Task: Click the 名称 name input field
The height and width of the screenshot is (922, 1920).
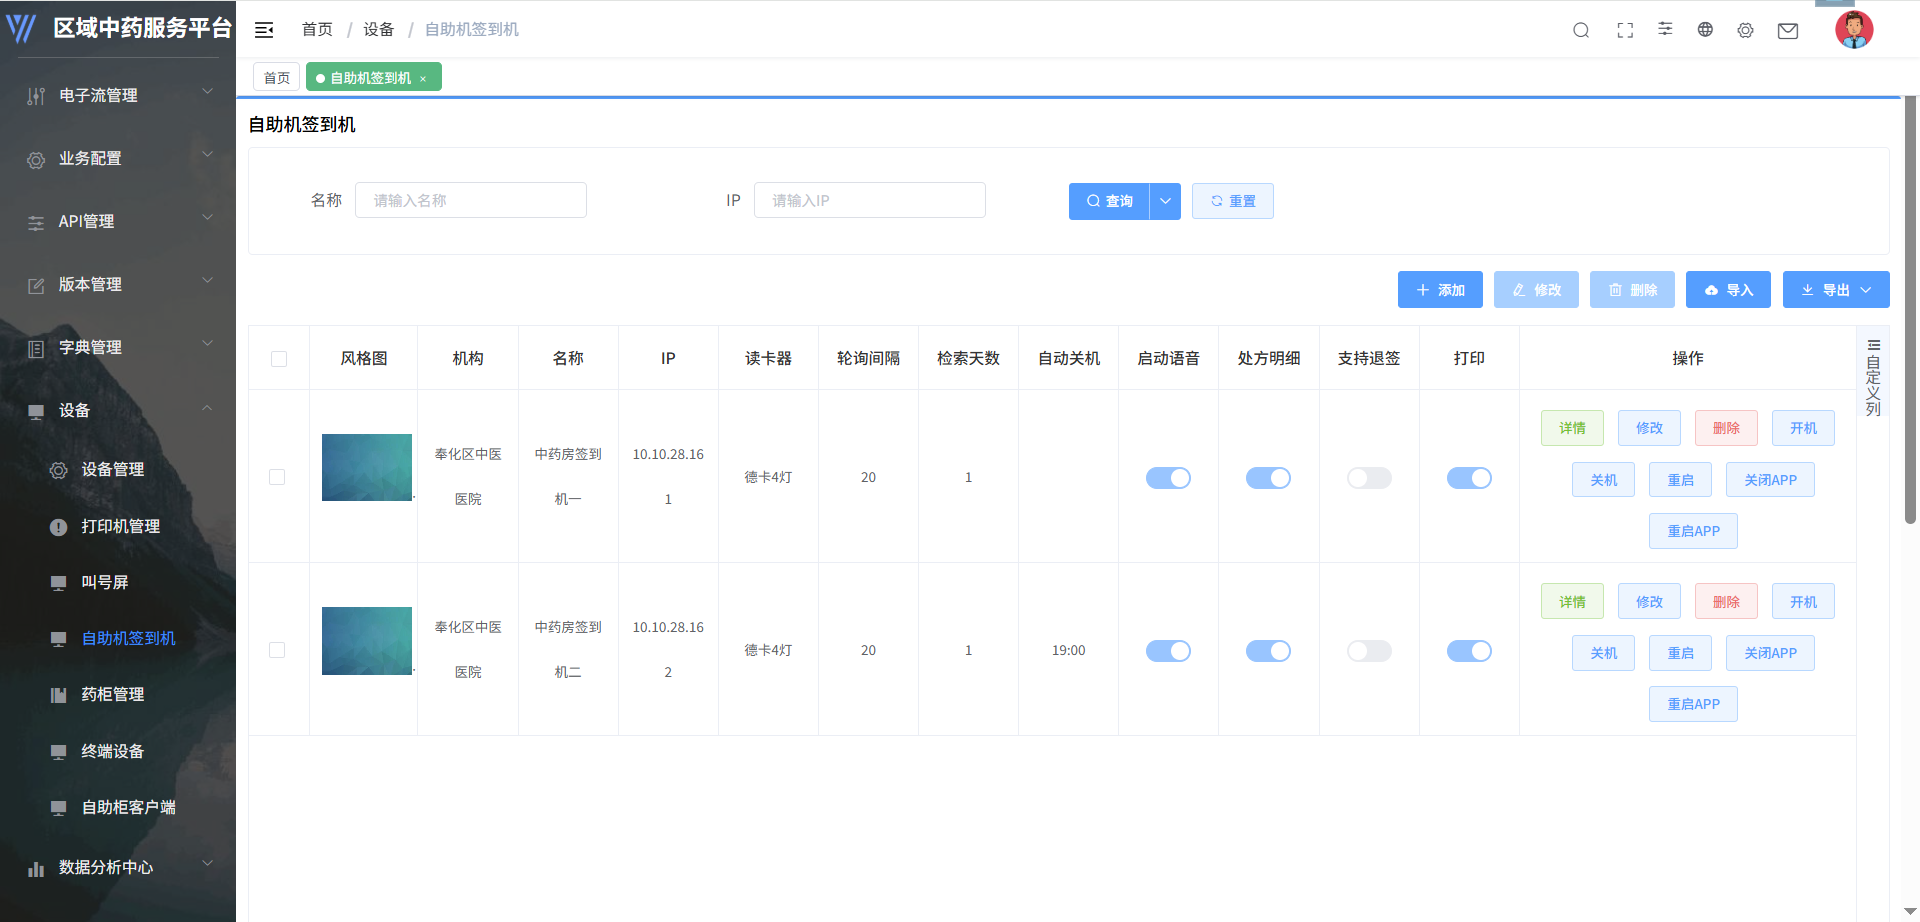Action: [x=471, y=200]
